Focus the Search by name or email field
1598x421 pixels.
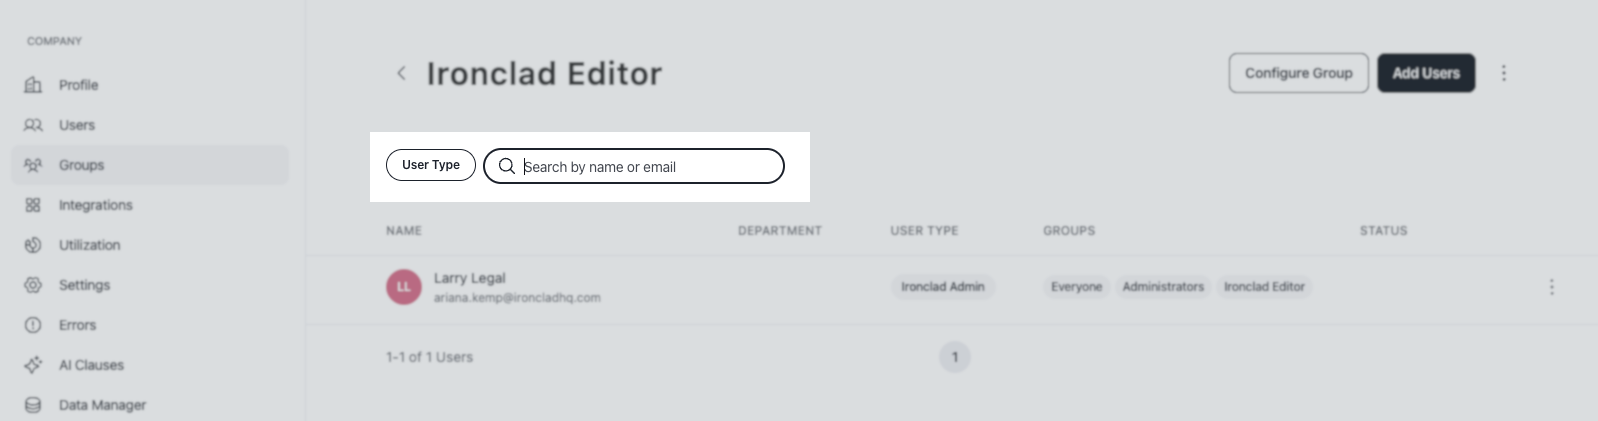pyautogui.click(x=634, y=166)
